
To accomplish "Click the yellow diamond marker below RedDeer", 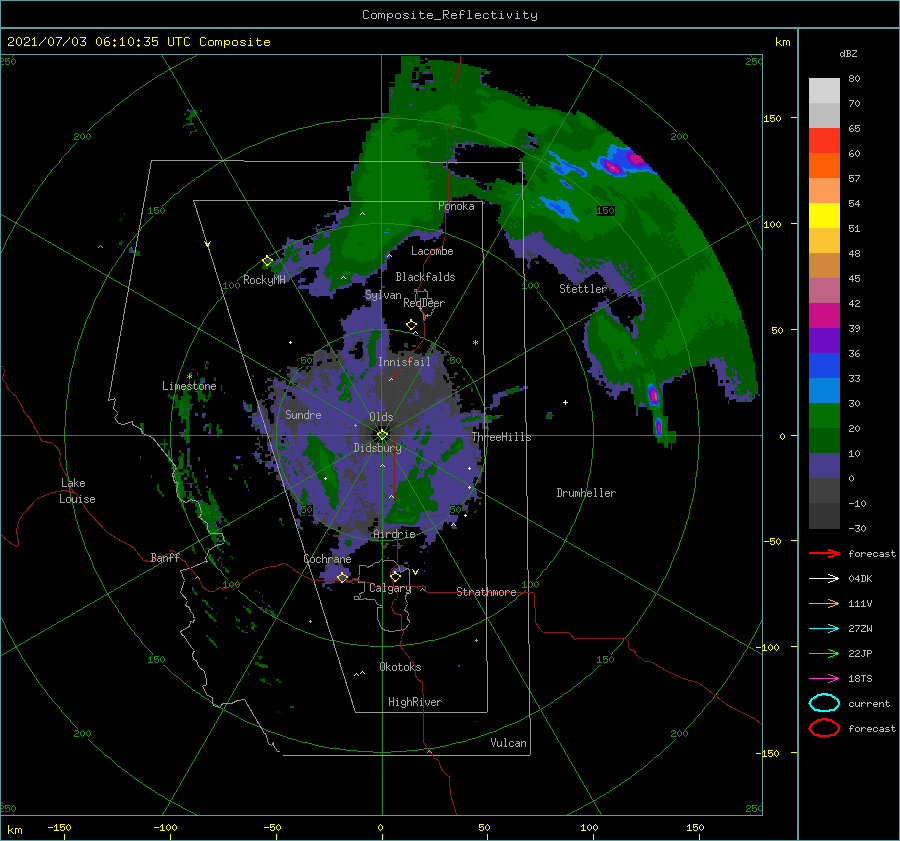I will [411, 325].
